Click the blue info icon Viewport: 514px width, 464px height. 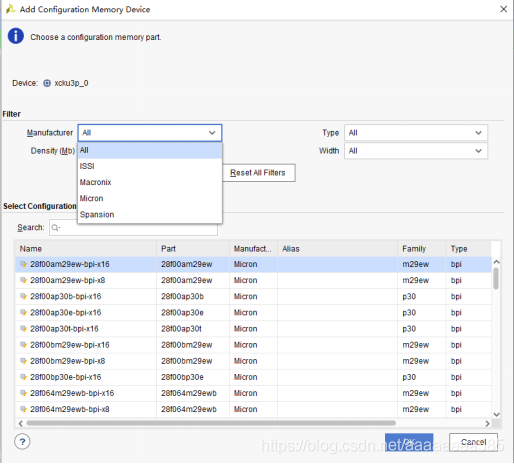click(x=16, y=36)
